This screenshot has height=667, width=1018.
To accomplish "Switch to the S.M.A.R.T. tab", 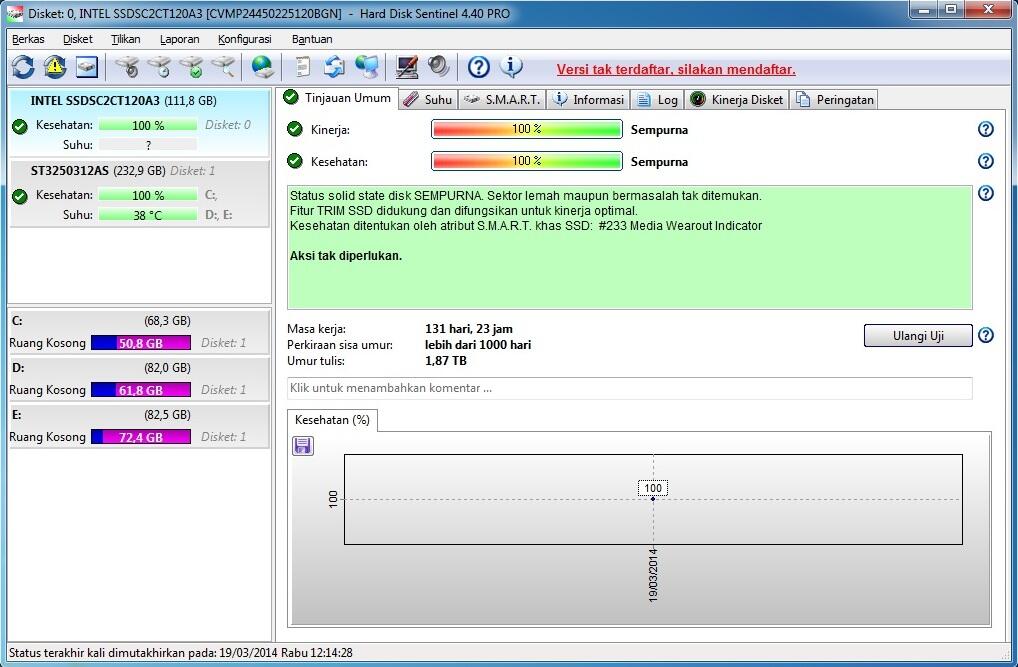I will point(503,99).
